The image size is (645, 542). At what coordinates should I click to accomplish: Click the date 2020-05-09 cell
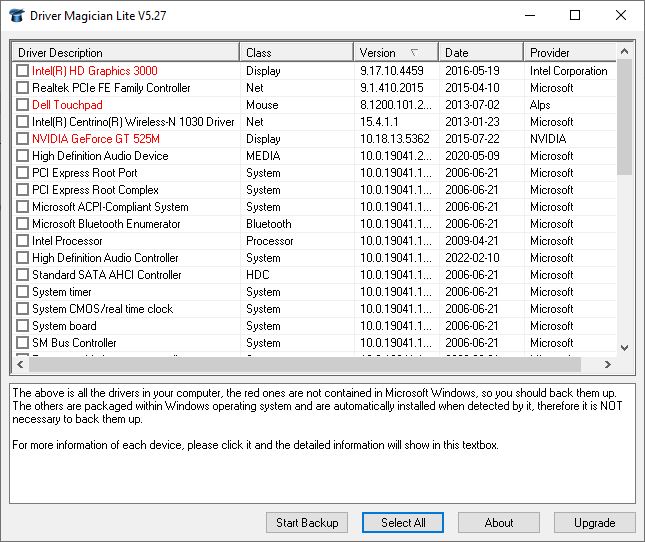point(472,155)
